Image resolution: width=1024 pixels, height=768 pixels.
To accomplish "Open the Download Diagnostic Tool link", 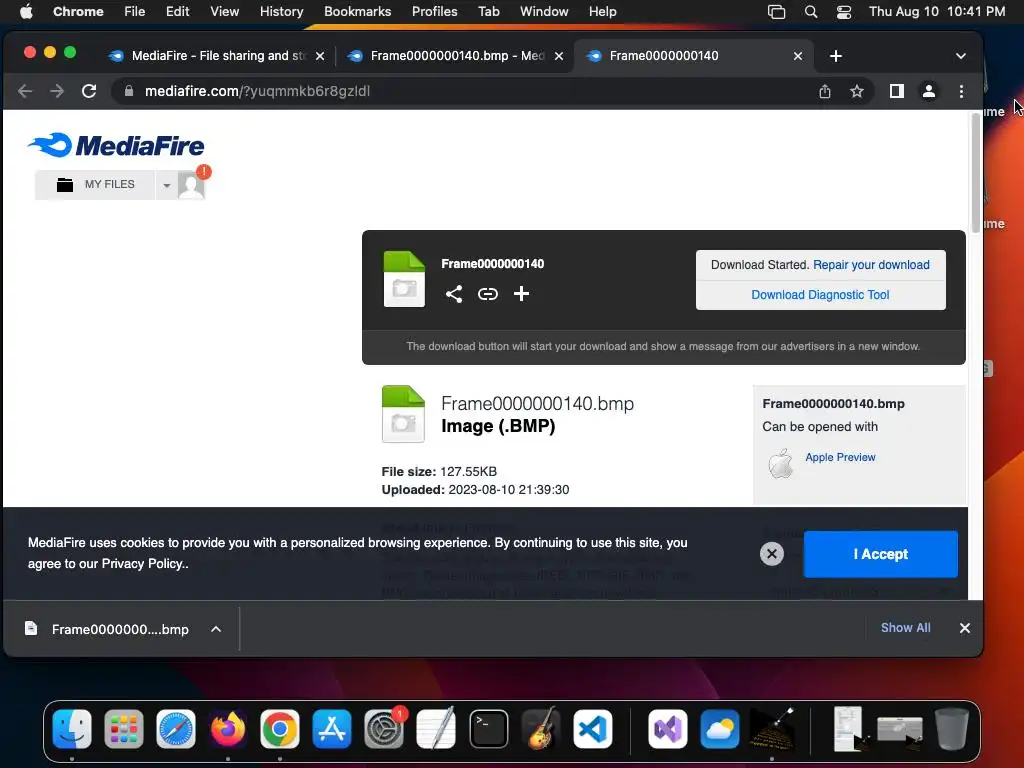I will pyautogui.click(x=820, y=295).
